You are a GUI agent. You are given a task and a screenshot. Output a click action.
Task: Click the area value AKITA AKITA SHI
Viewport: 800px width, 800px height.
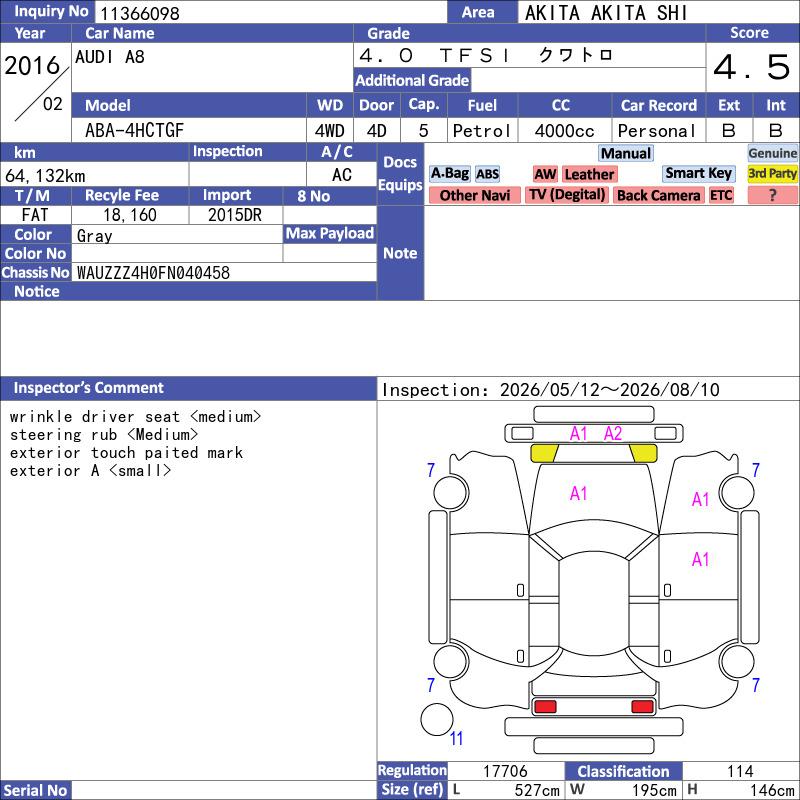click(606, 13)
